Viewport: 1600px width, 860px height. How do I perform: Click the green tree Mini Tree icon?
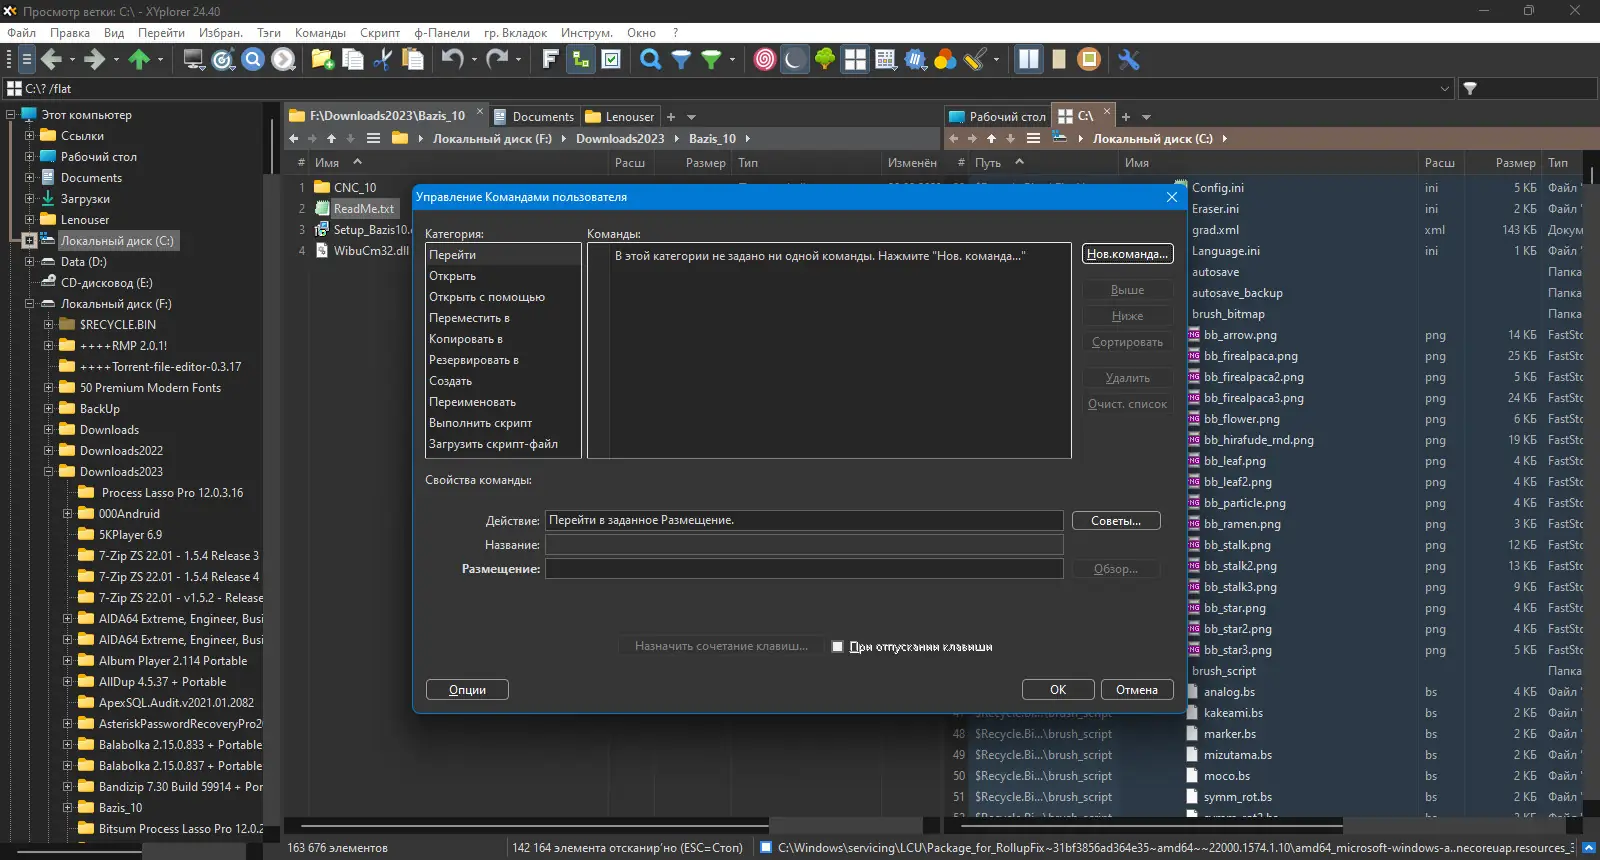825,60
